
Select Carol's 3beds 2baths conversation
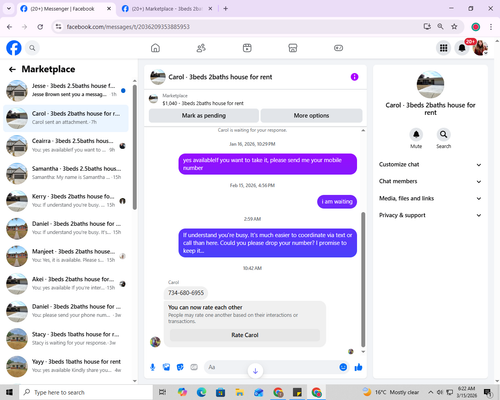pos(66,118)
